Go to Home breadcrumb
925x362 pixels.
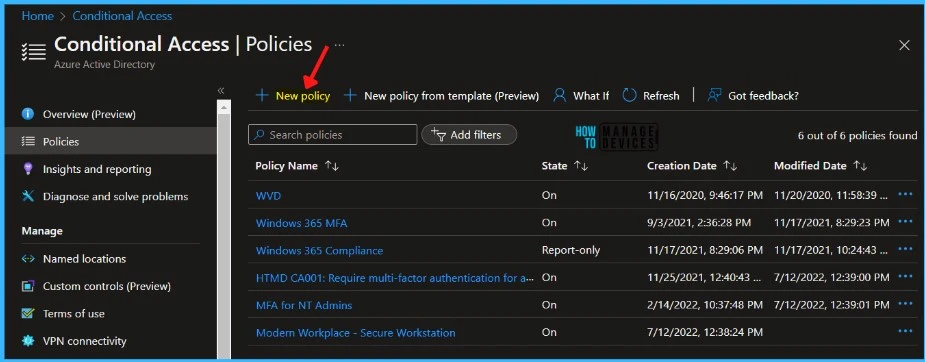point(38,16)
